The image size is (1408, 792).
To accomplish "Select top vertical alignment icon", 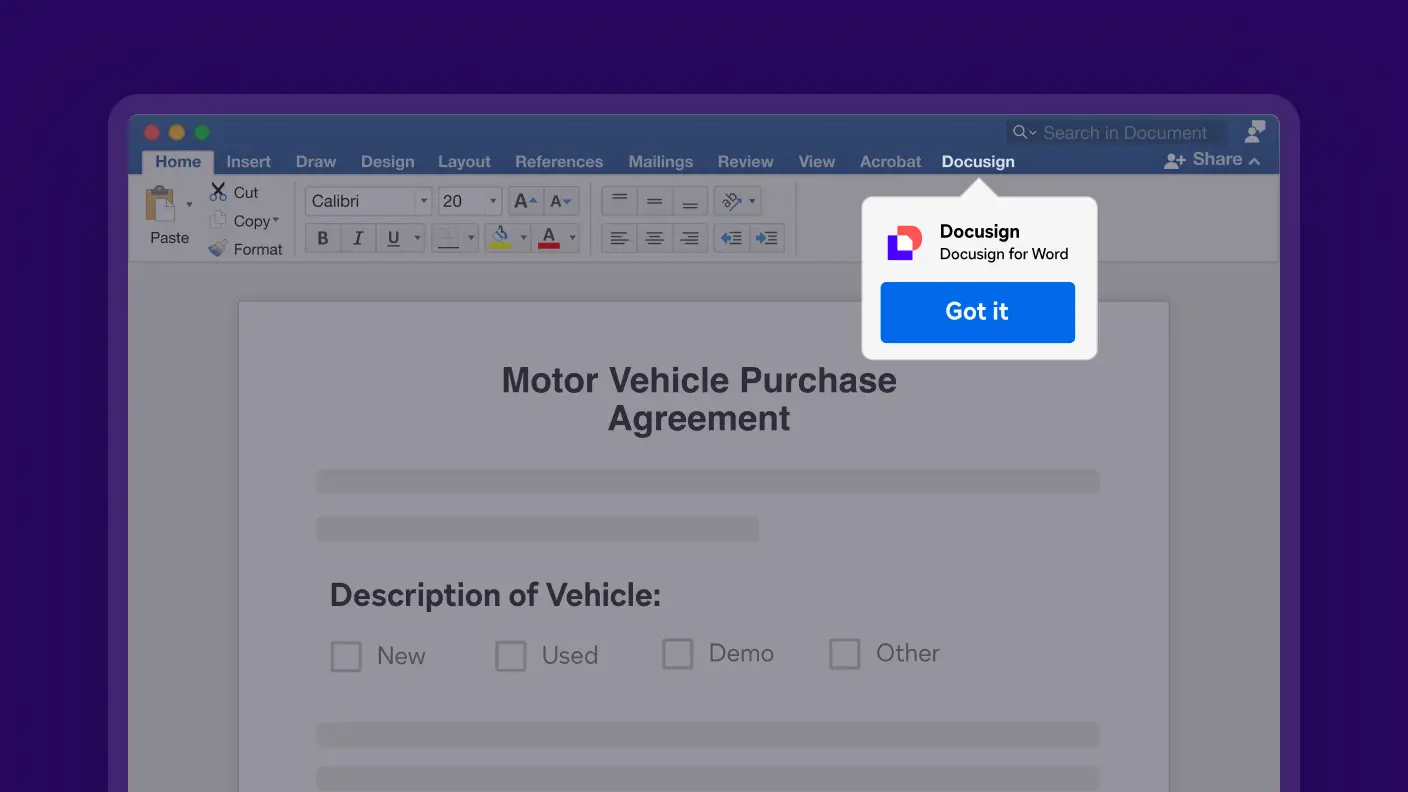I will (619, 201).
